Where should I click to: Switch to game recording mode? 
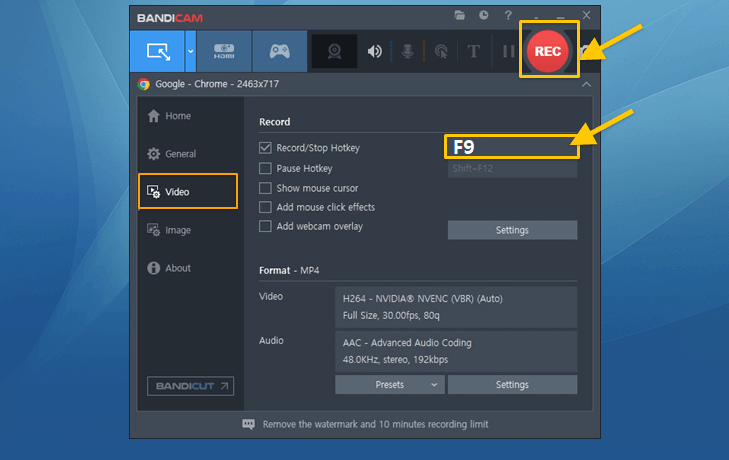279,51
